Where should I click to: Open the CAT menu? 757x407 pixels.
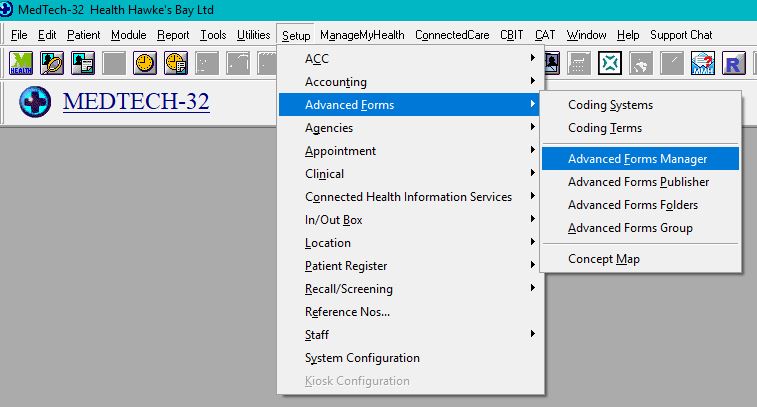545,35
